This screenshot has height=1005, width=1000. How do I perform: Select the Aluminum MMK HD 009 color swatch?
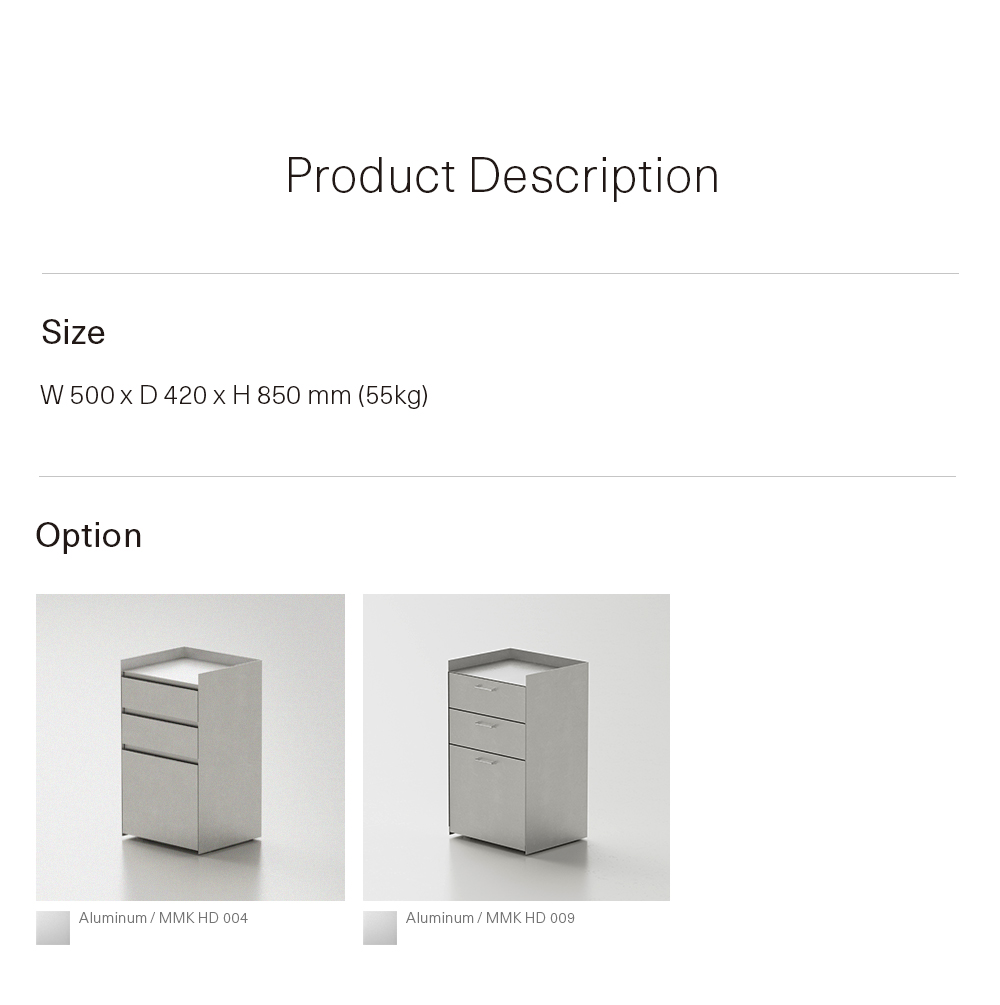[x=380, y=927]
